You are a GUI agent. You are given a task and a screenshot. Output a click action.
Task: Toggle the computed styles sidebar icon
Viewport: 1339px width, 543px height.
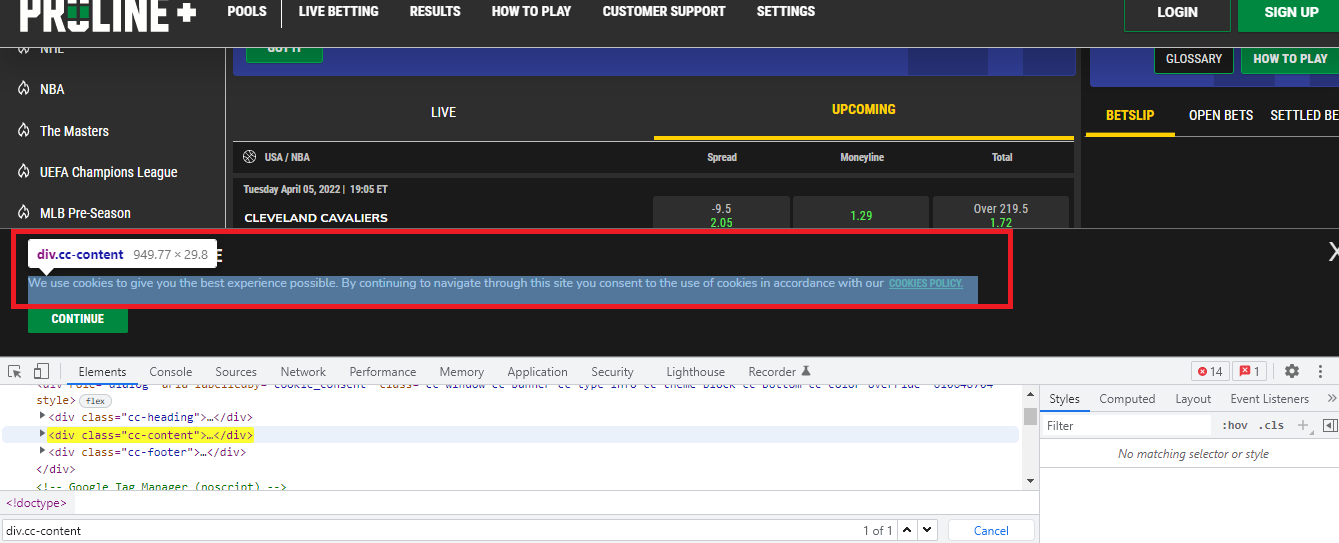pos(1329,425)
